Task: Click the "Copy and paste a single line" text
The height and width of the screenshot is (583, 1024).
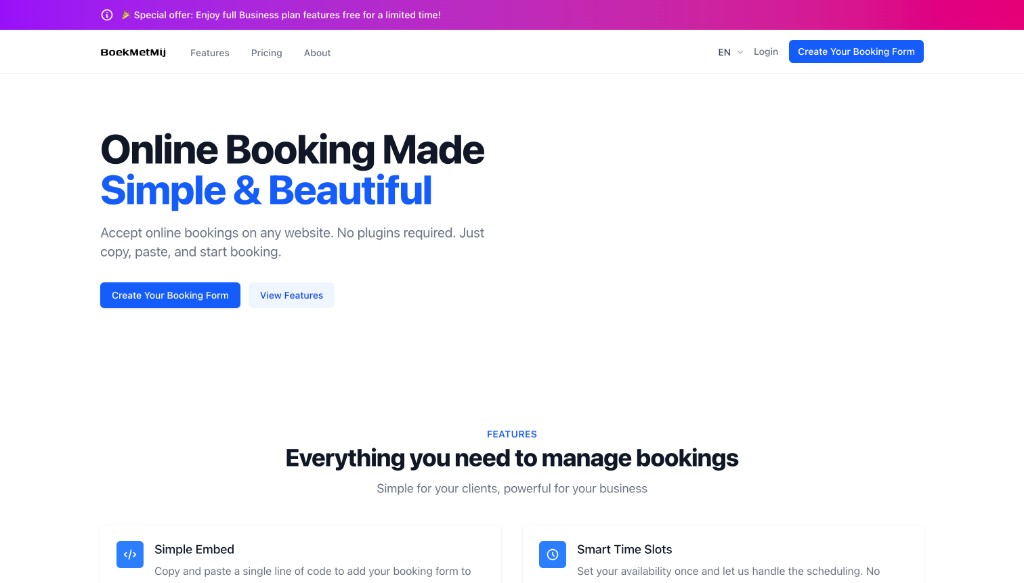Action: tap(313, 571)
